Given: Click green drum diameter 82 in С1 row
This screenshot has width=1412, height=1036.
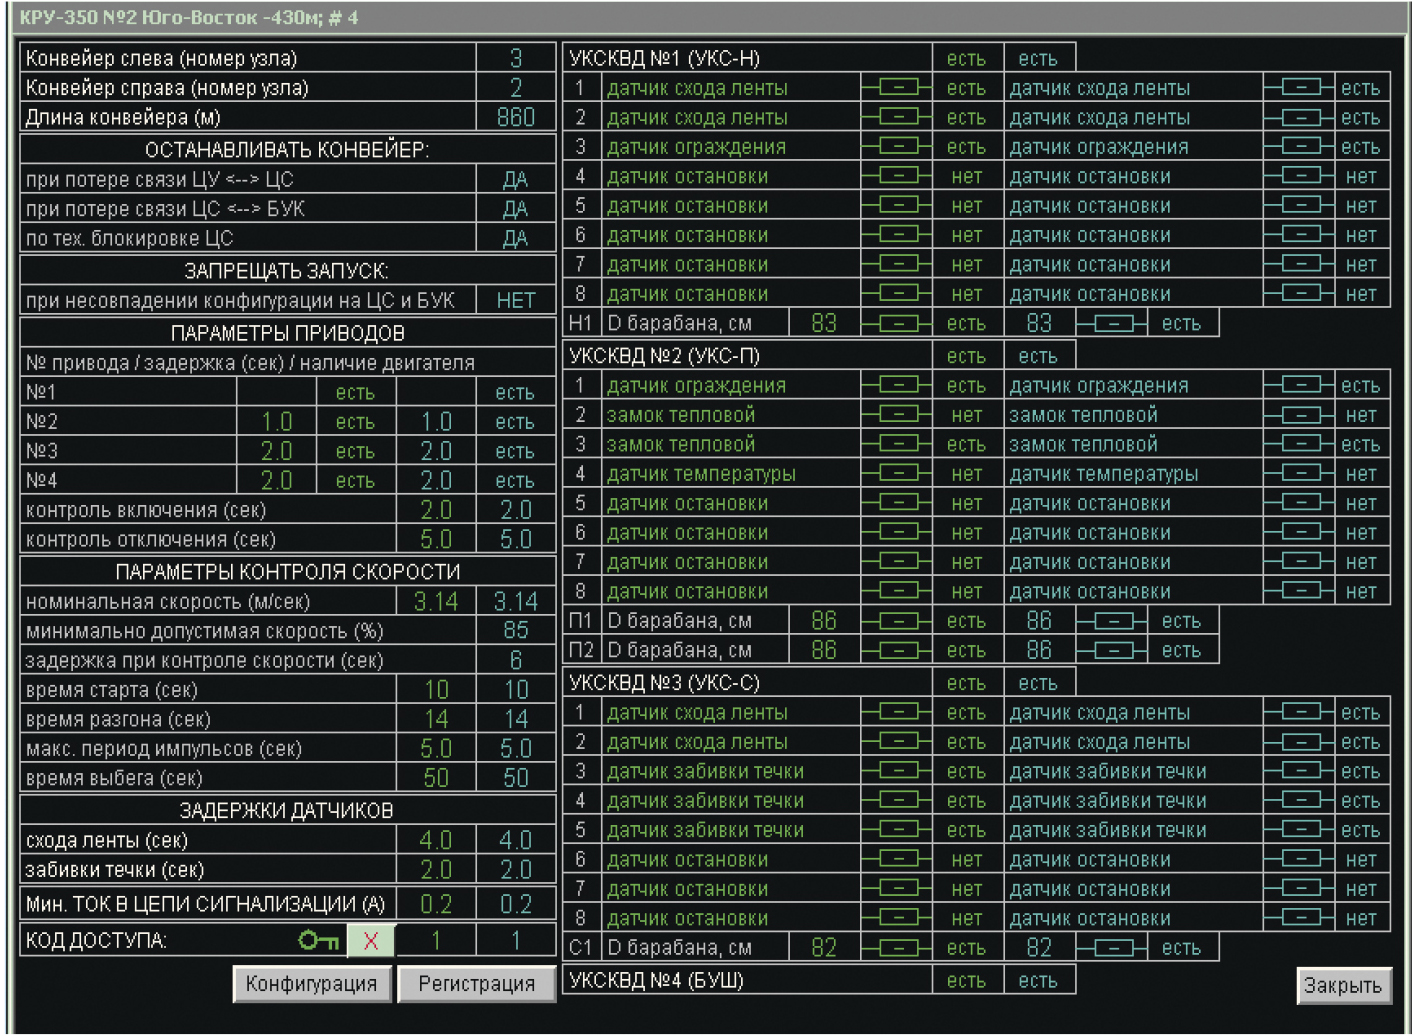Looking at the screenshot, I should point(824,948).
